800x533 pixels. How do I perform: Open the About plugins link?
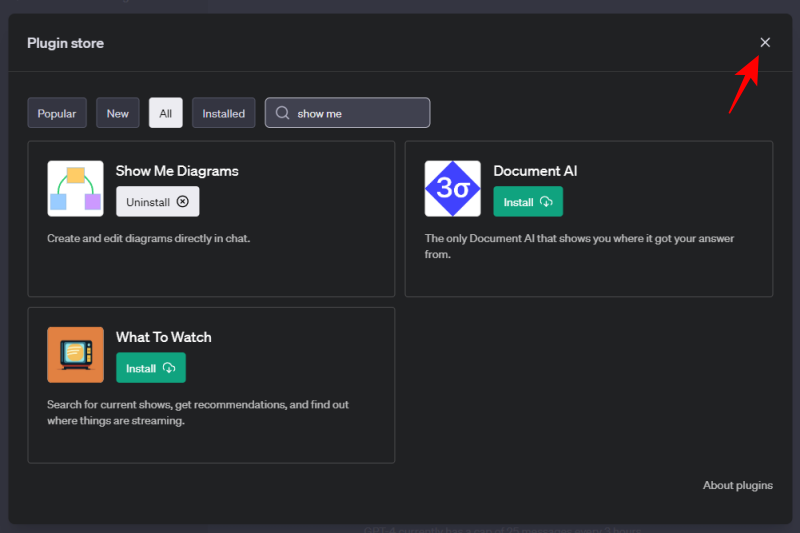737,485
